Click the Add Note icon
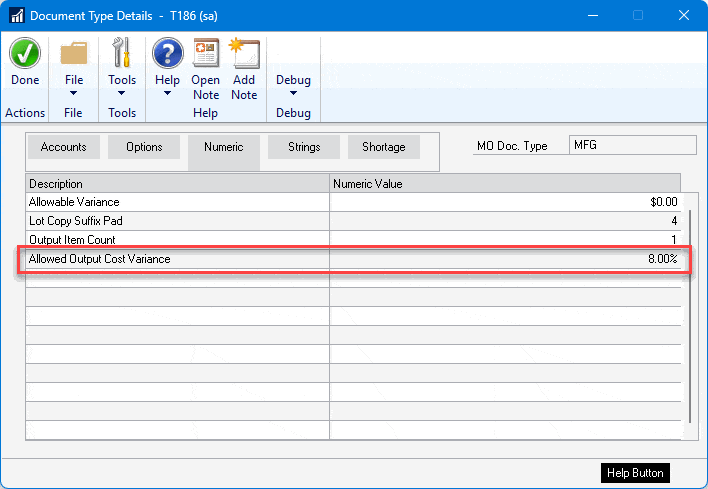Viewport: 708px width, 489px height. point(244,53)
